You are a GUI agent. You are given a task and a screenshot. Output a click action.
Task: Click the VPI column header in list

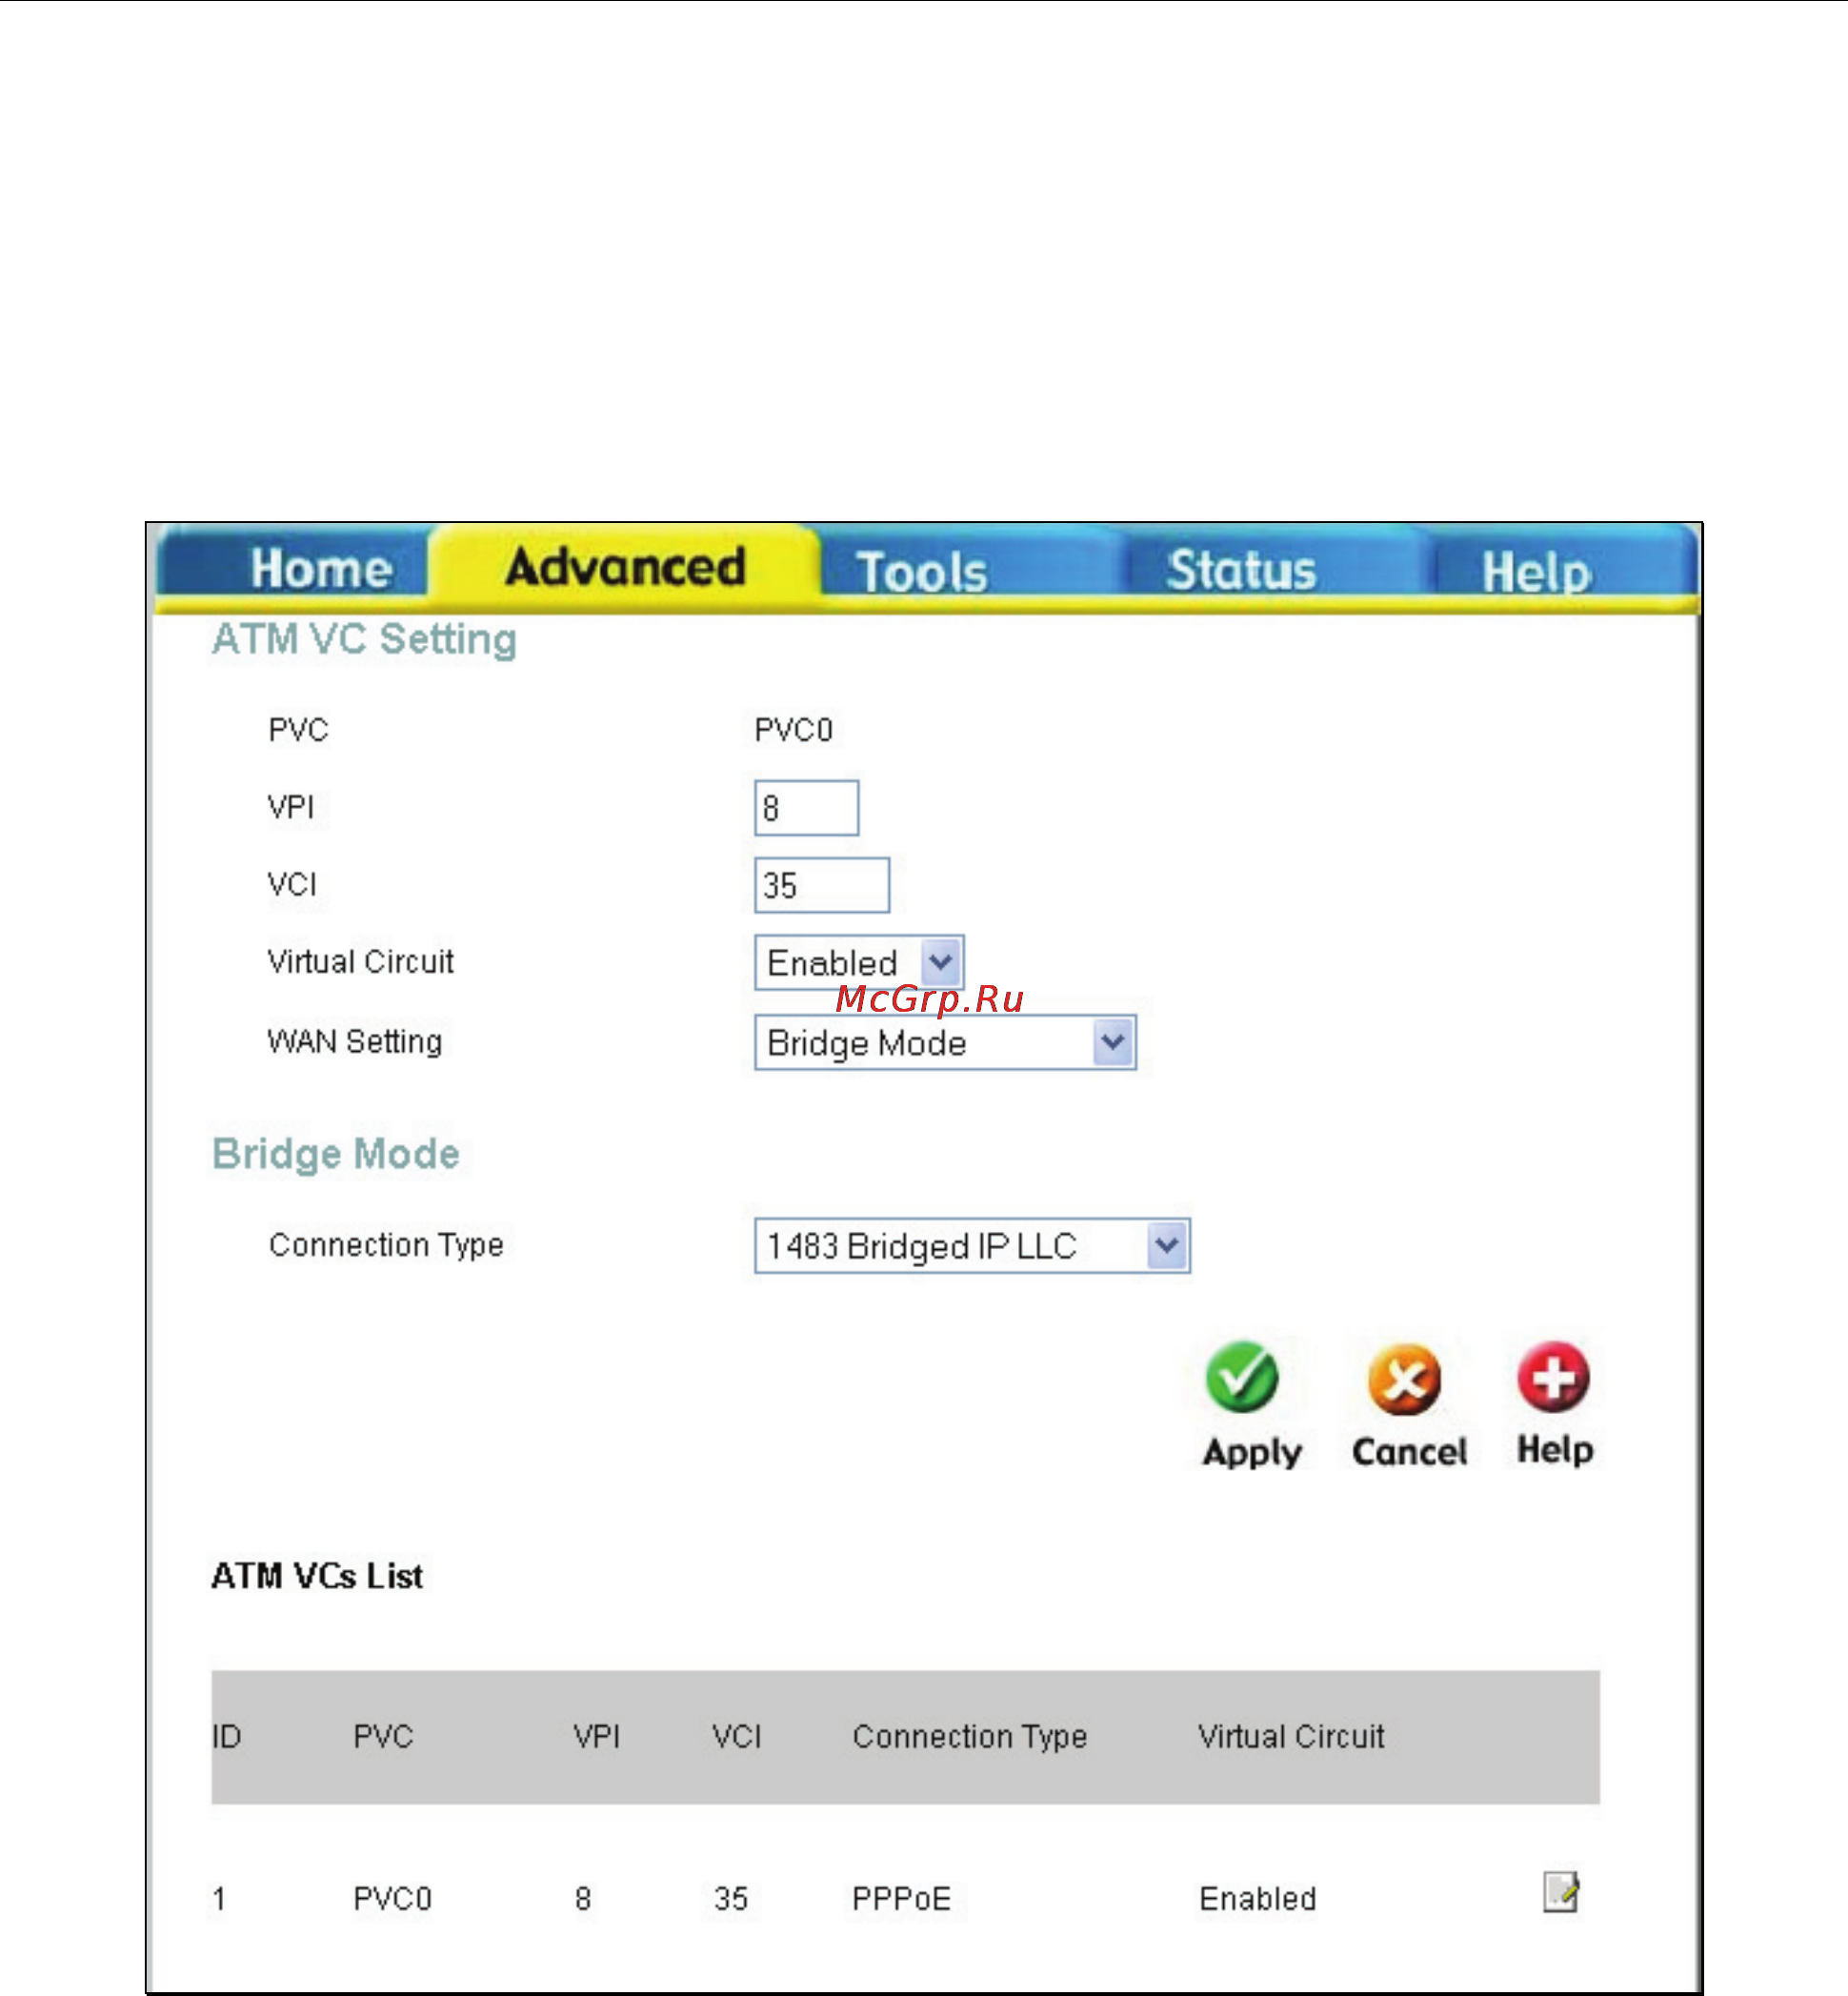(x=596, y=1736)
